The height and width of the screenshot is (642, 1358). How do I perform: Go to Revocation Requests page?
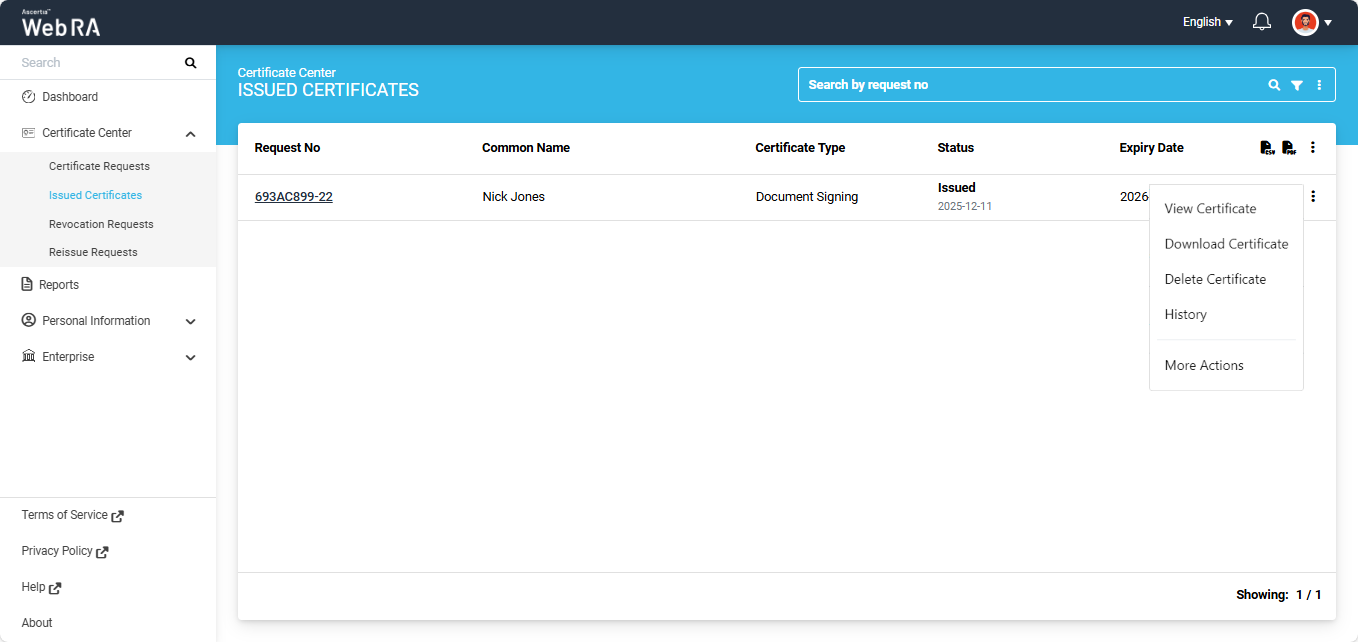click(x=101, y=224)
